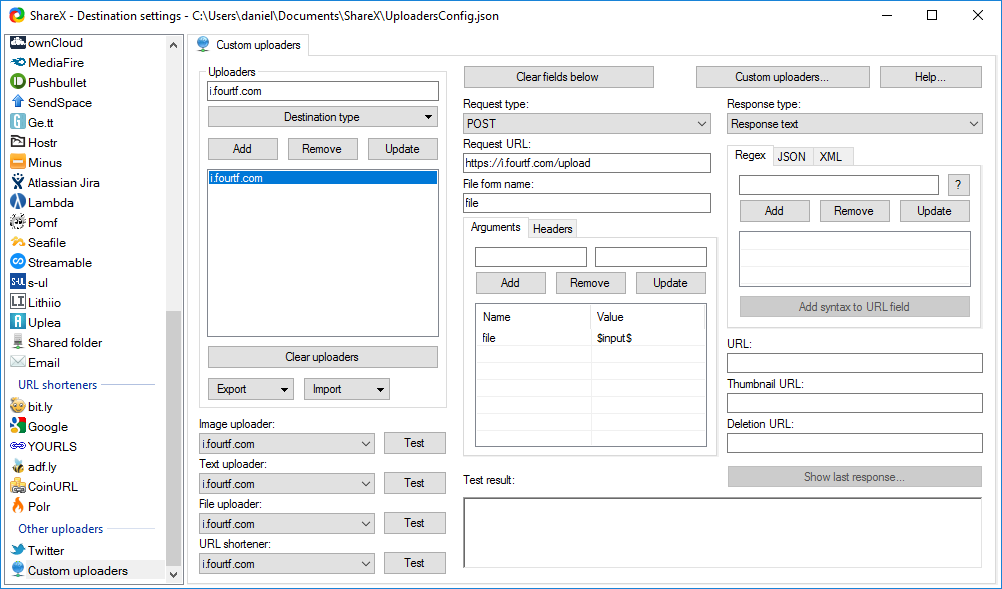Select the Pomf icon
The image size is (1002, 589).
[18, 222]
